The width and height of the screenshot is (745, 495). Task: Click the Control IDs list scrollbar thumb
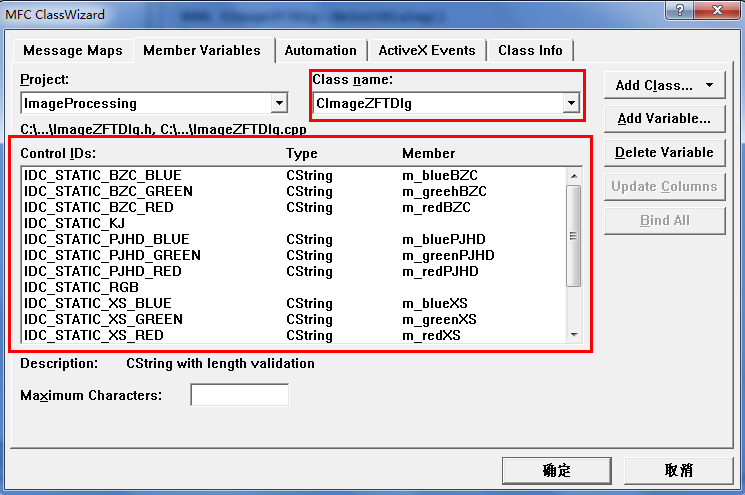574,236
